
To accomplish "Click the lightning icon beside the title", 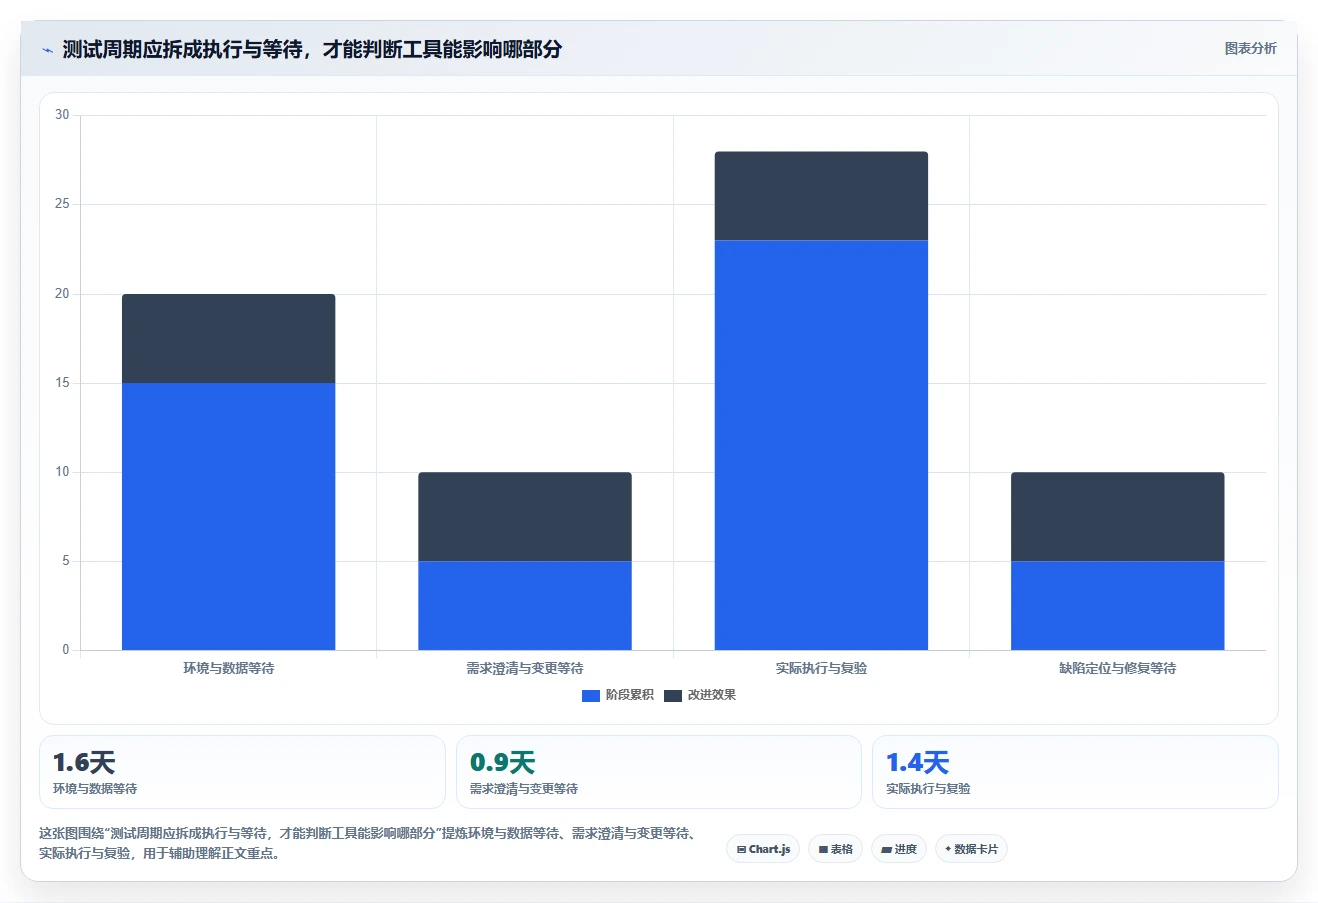I will pos(47,50).
